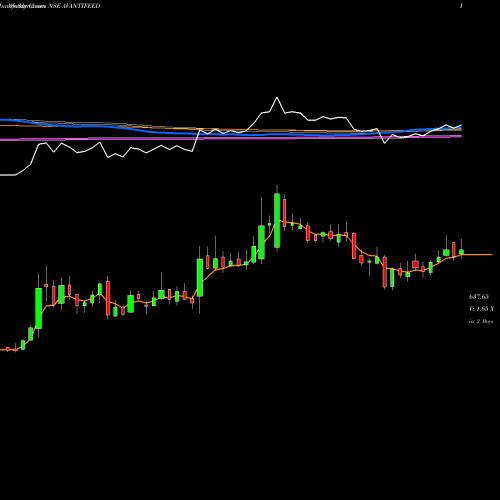
Task: Select the 687.65 price label
Action: point(479,296)
